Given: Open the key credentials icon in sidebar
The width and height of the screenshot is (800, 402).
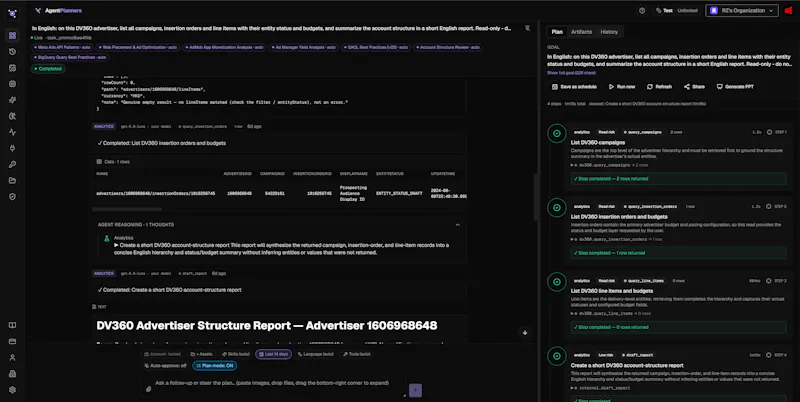Looking at the screenshot, I should [x=12, y=164].
